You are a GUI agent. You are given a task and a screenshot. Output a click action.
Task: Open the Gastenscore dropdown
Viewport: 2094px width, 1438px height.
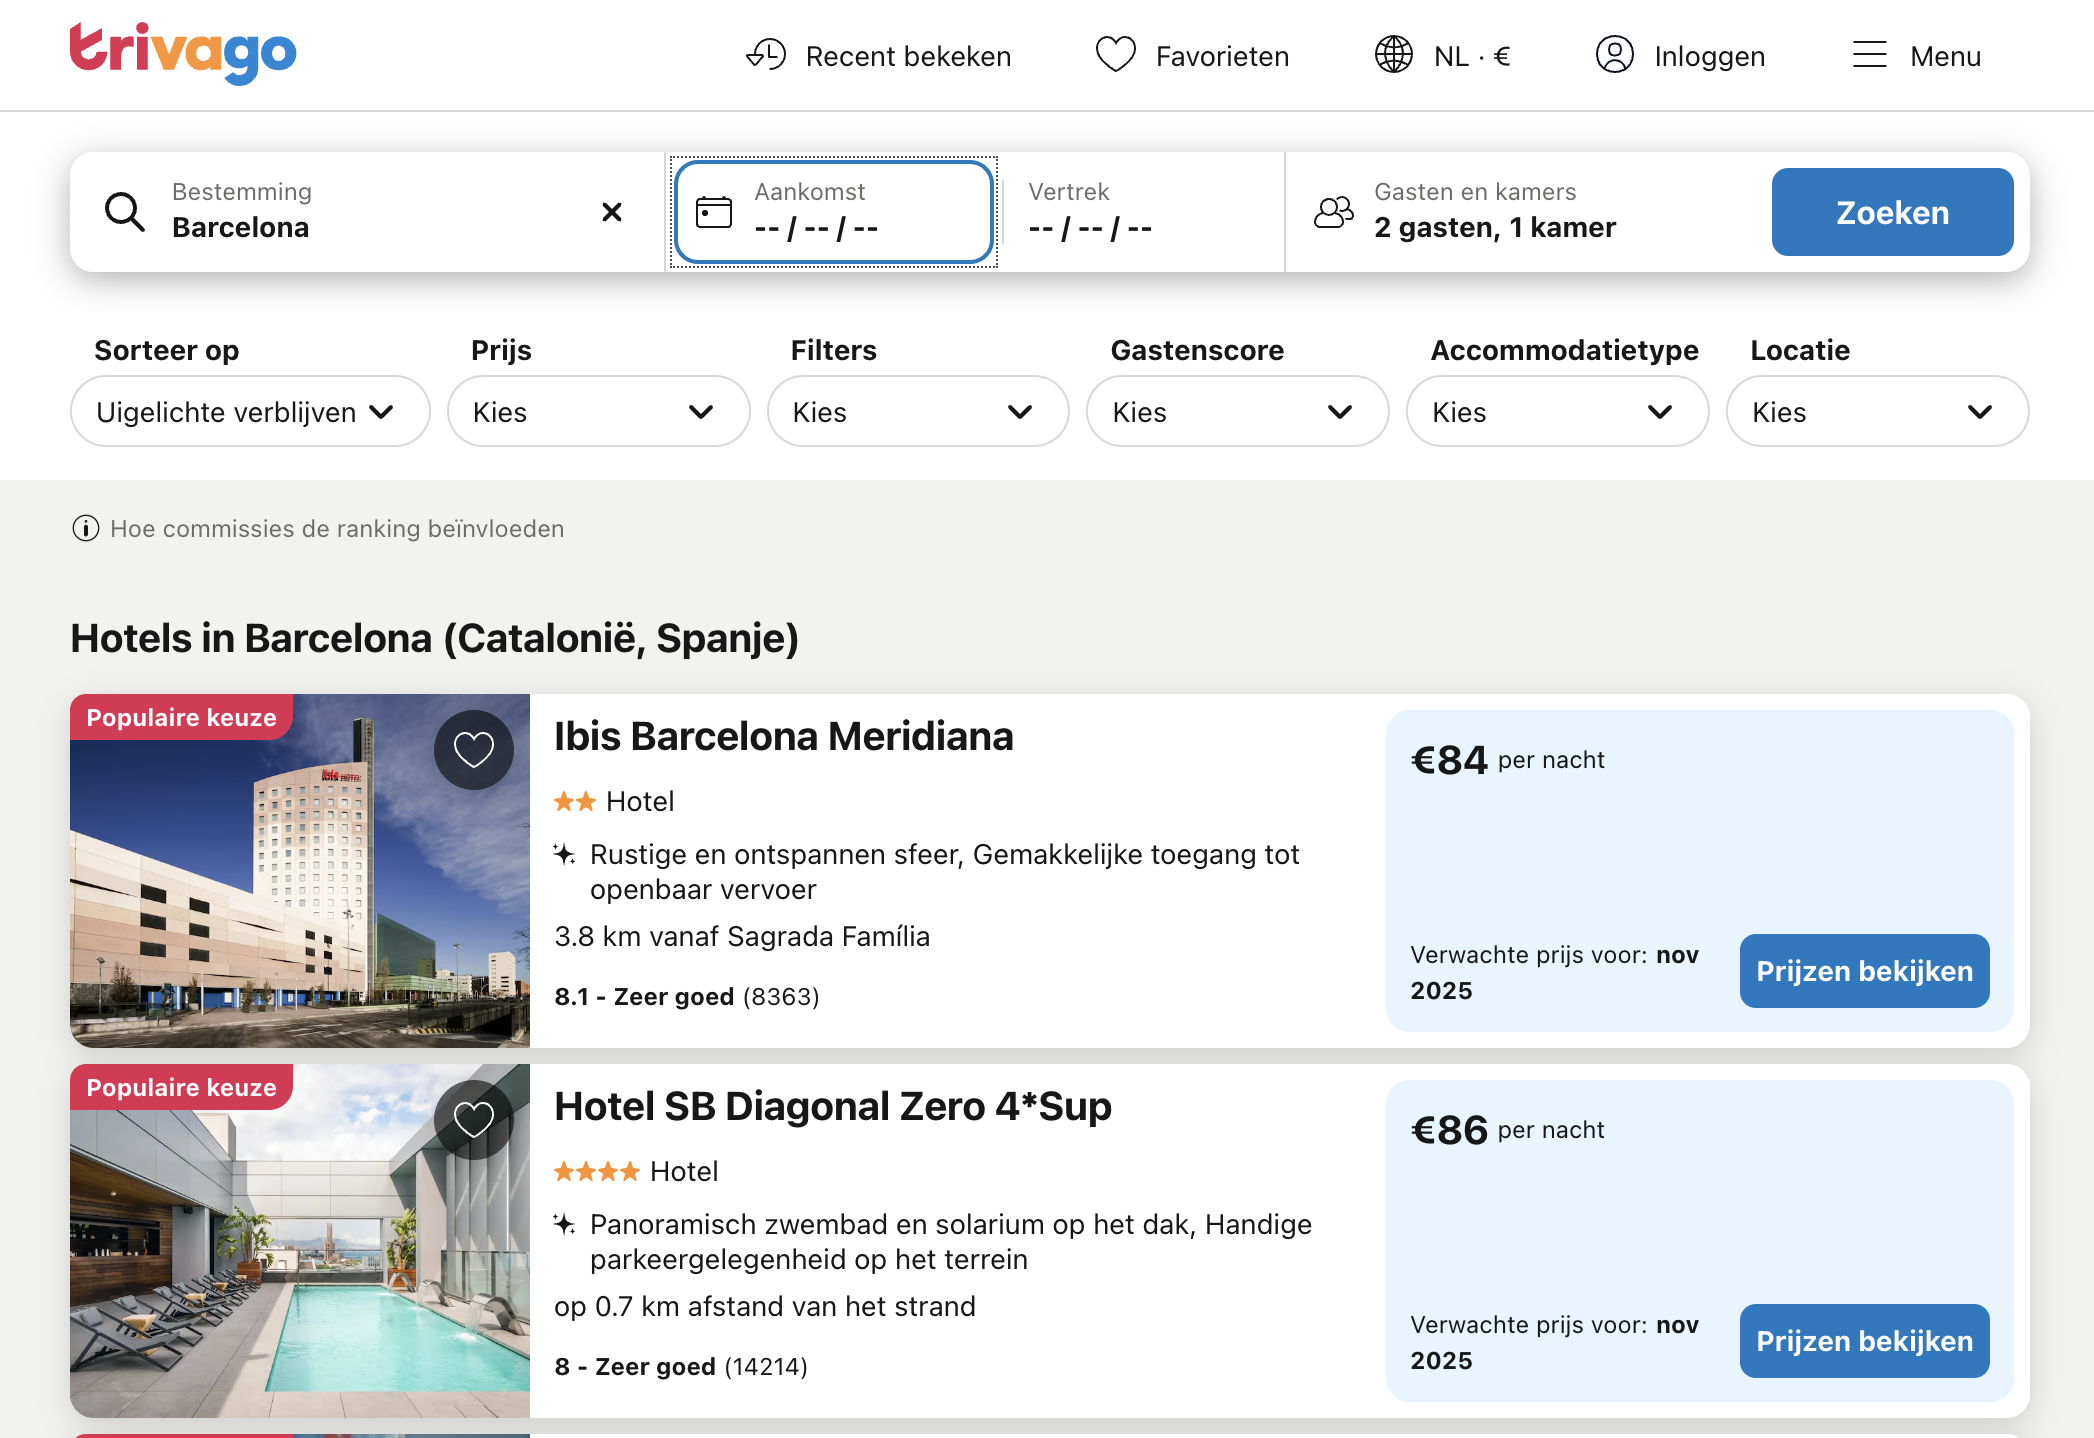[1238, 412]
